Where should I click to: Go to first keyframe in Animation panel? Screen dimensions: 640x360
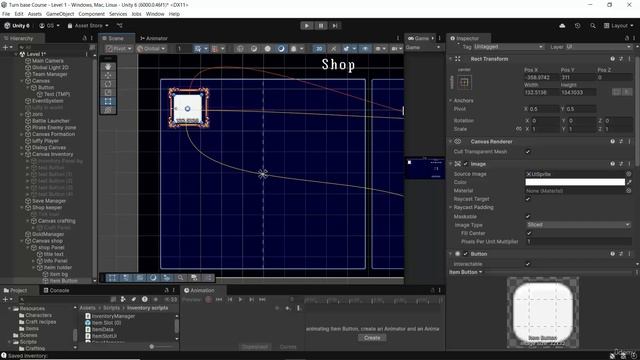(219, 300)
